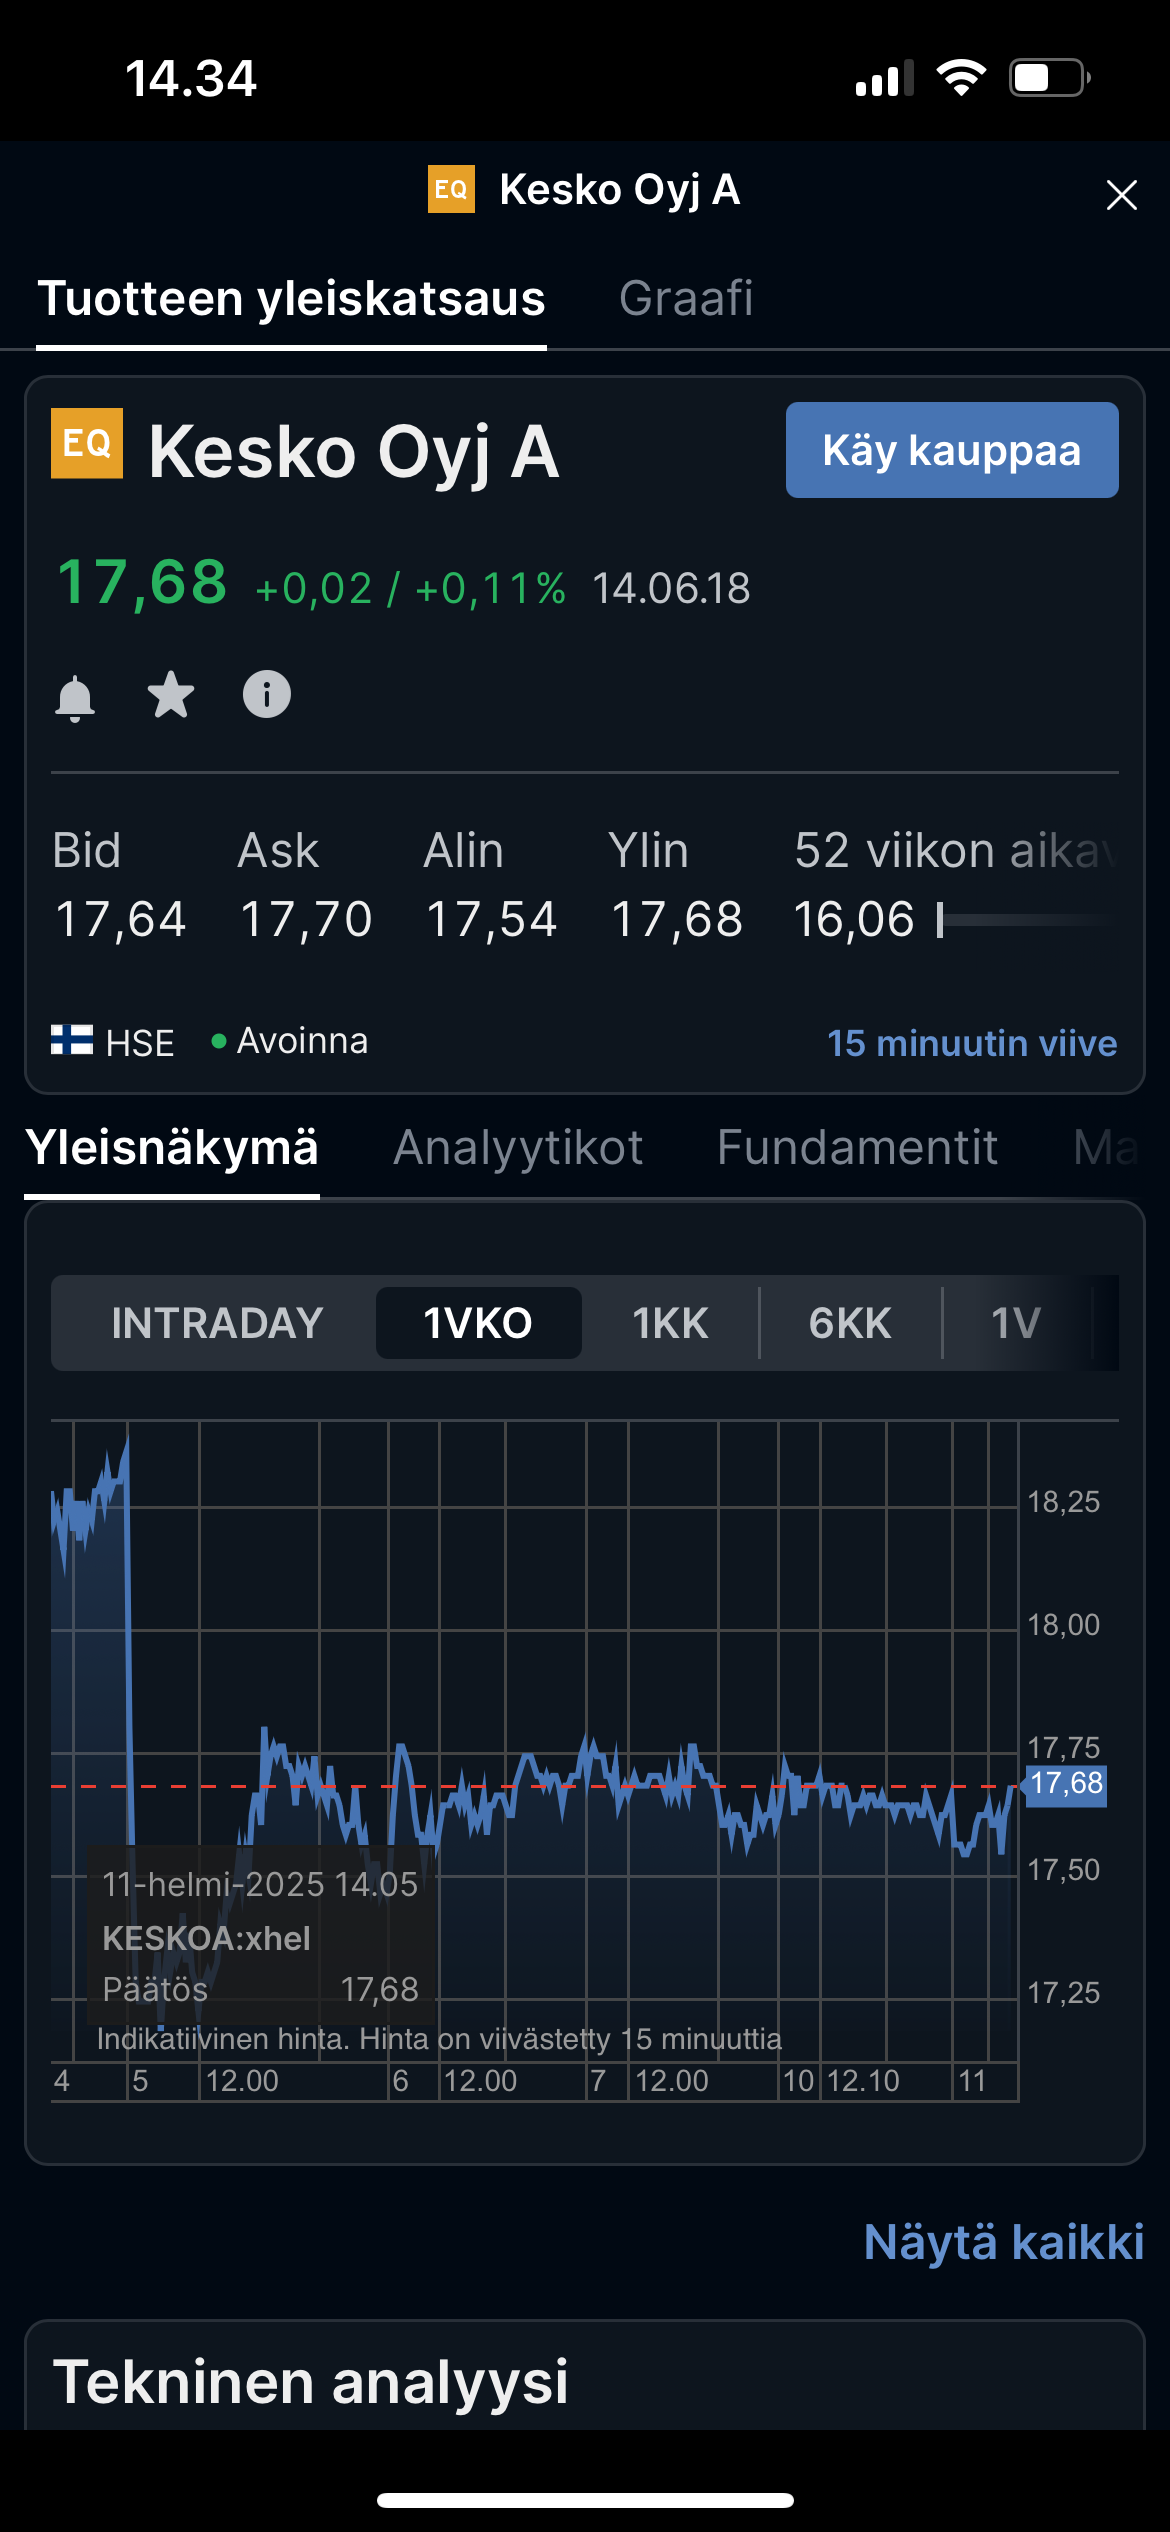Tap the EQ badge in header title
This screenshot has width=1170, height=2532.
(x=451, y=189)
